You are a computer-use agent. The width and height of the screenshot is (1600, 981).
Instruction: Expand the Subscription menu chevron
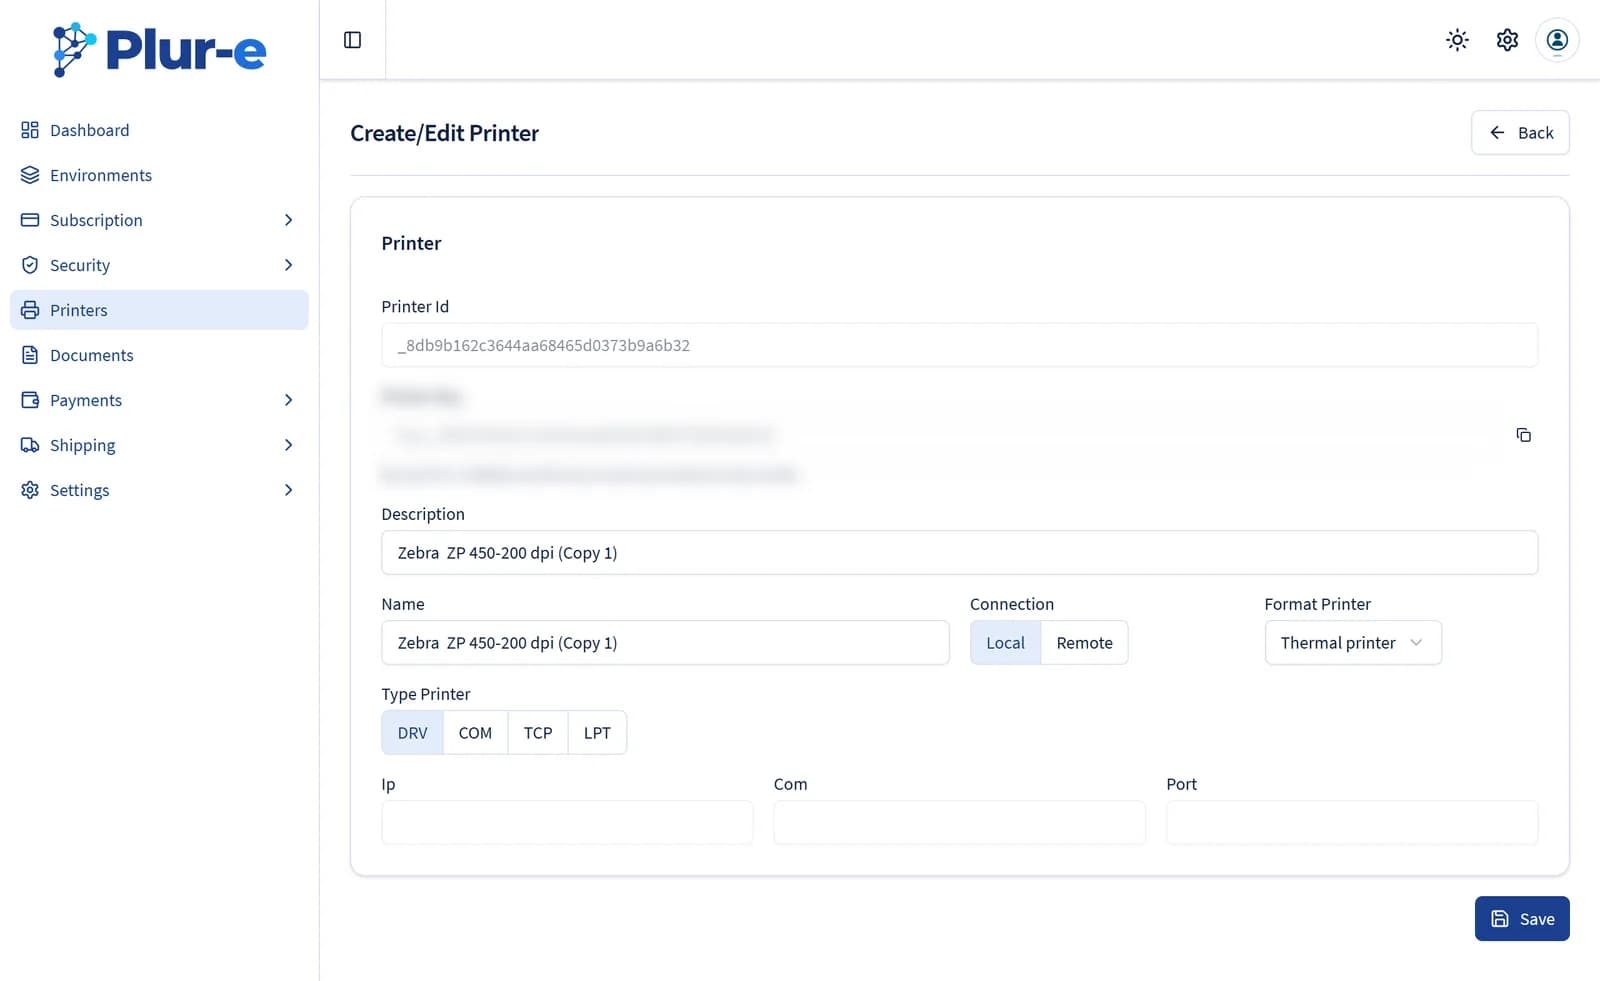pyautogui.click(x=288, y=220)
